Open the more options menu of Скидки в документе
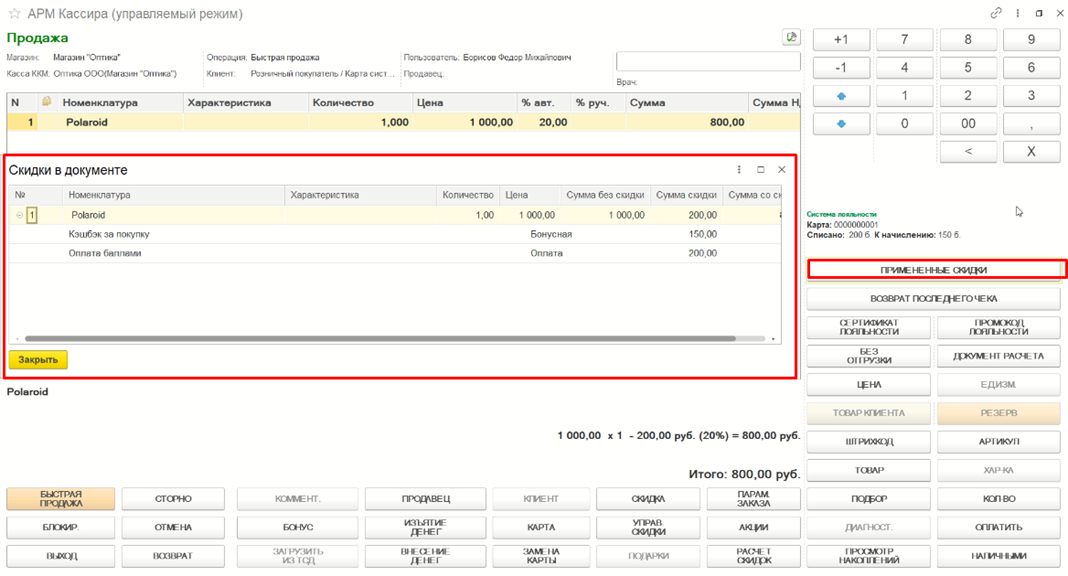This screenshot has width=1068, height=576. [739, 170]
